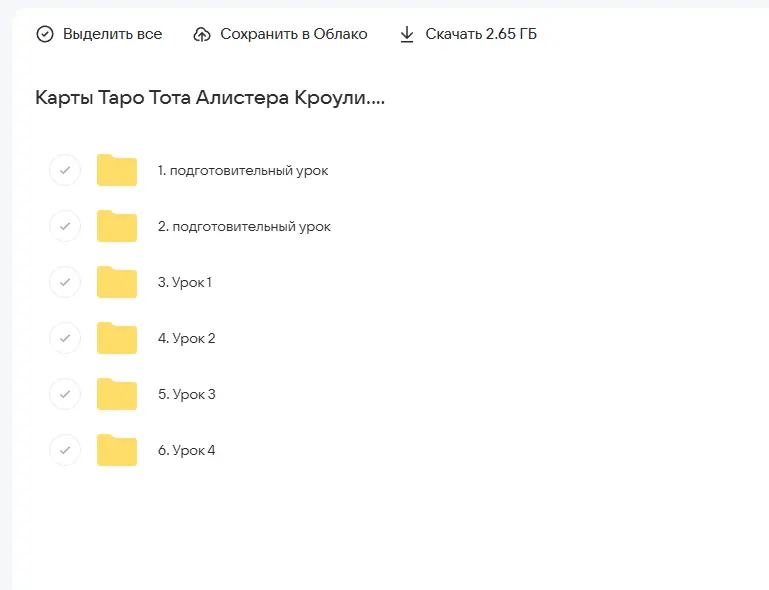Enable the checkbox beside 6. Урок 4

click(64, 451)
